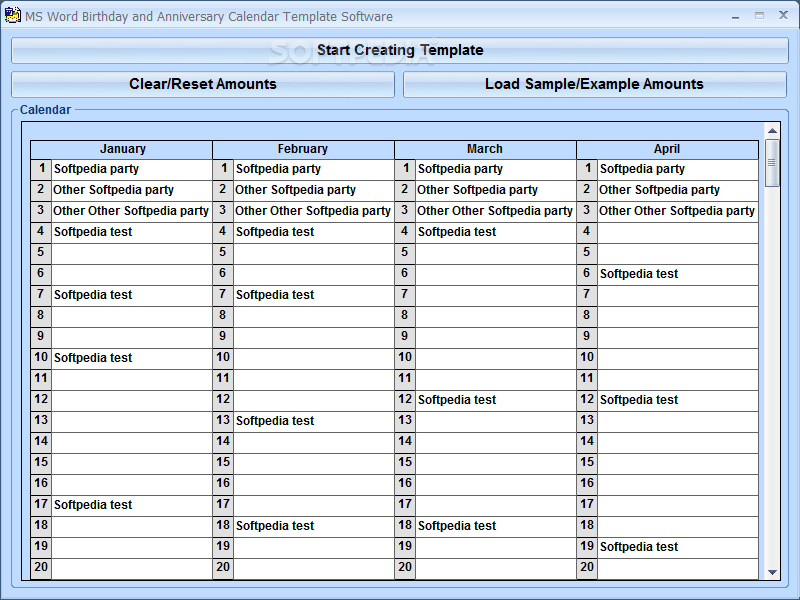800x600 pixels.
Task: Click the empty February 10 cell
Action: (x=314, y=358)
